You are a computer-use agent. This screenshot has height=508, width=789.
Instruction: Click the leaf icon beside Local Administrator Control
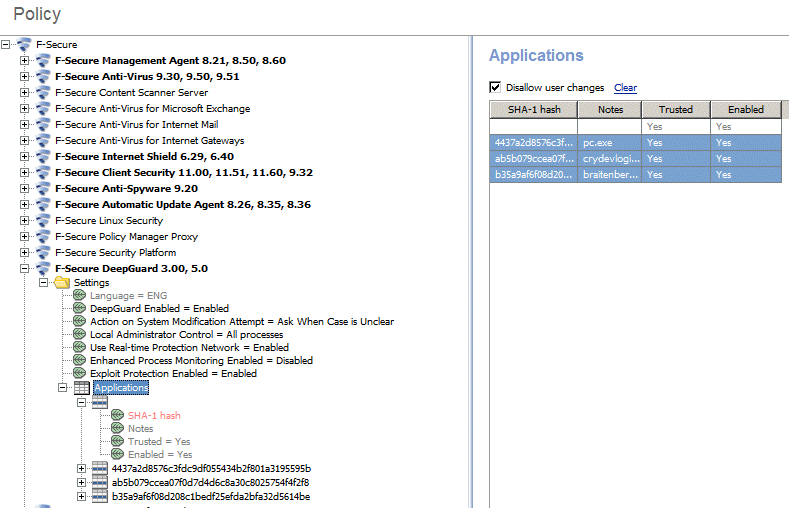pyautogui.click(x=80, y=334)
